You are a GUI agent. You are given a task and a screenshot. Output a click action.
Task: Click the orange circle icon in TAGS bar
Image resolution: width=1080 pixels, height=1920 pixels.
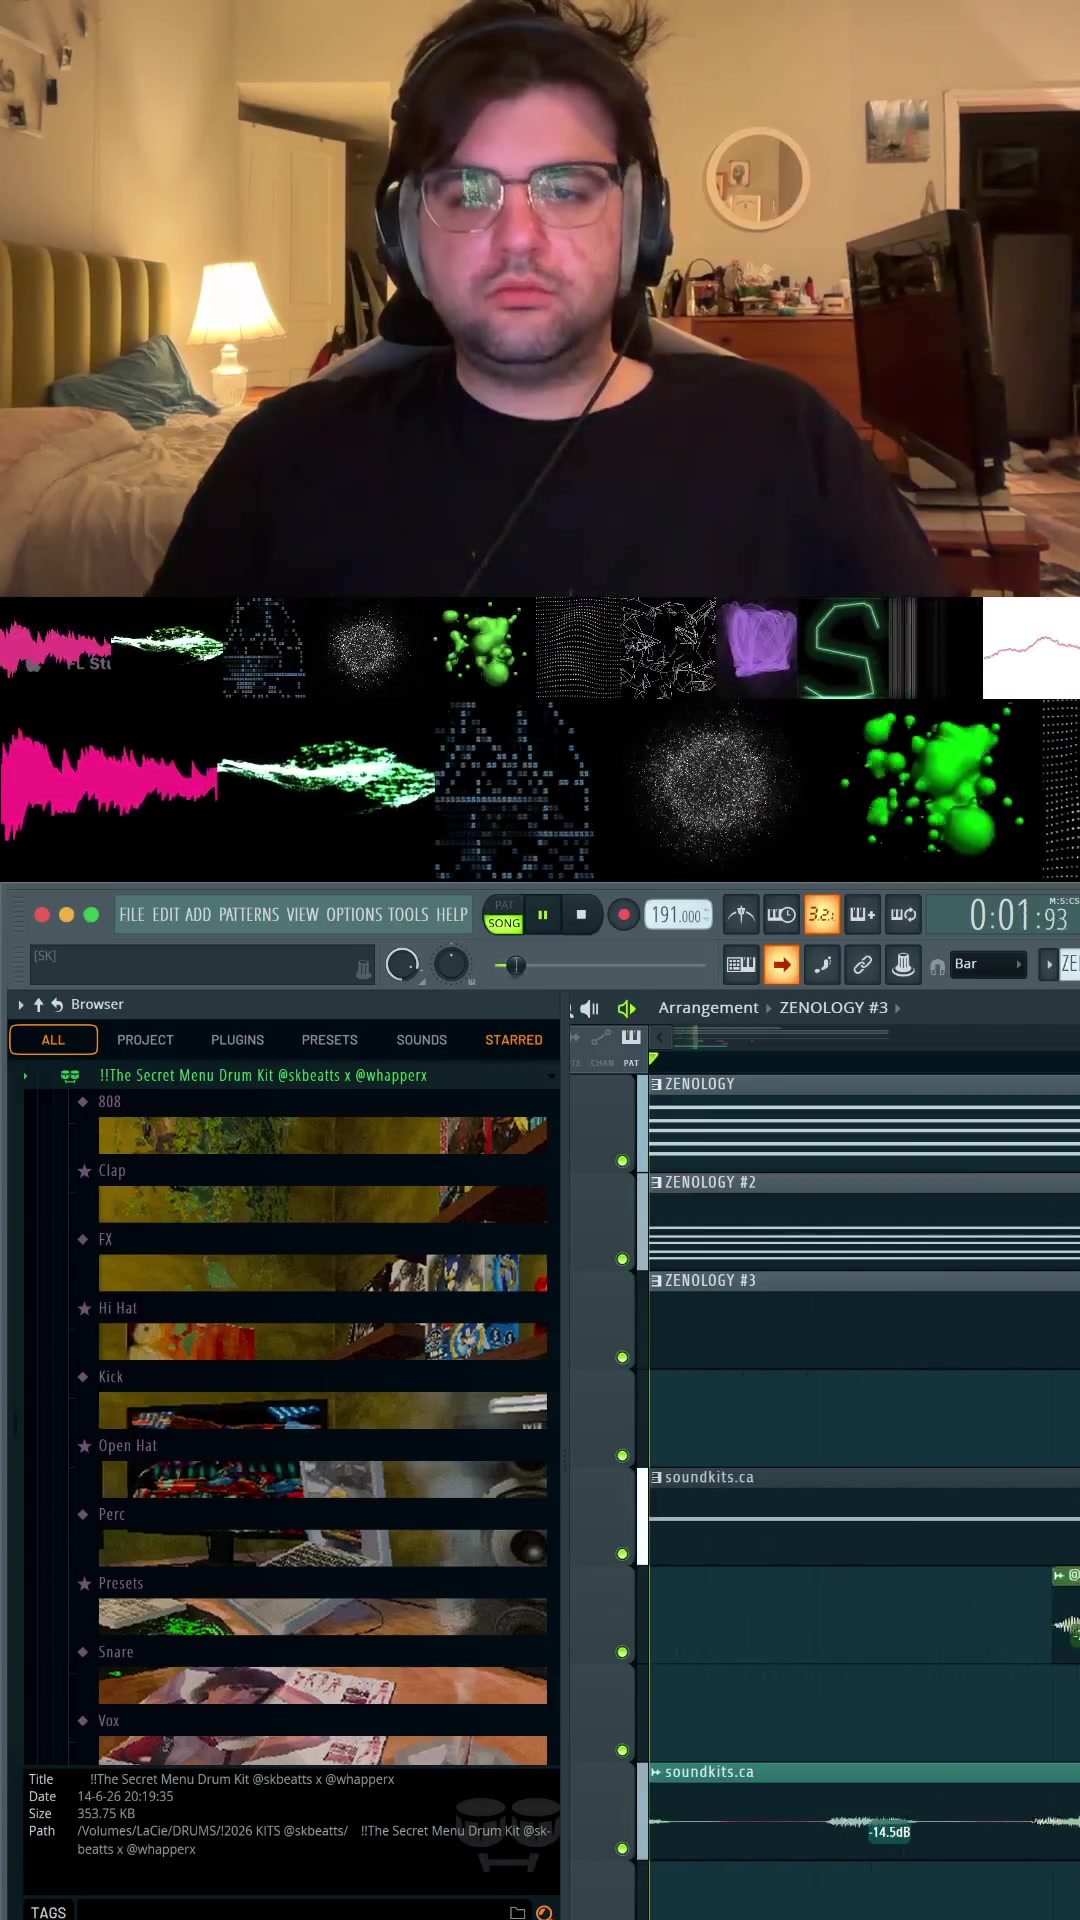point(544,1912)
